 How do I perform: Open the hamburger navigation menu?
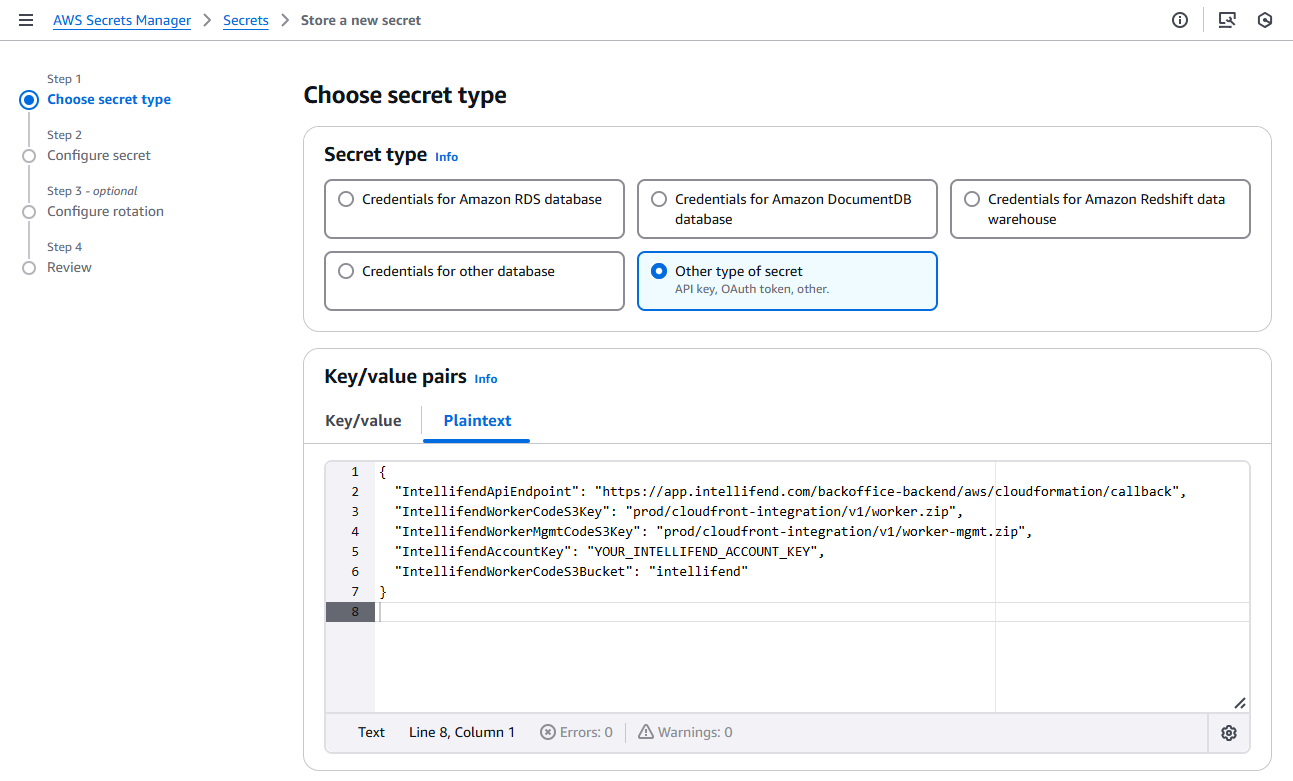tap(26, 20)
